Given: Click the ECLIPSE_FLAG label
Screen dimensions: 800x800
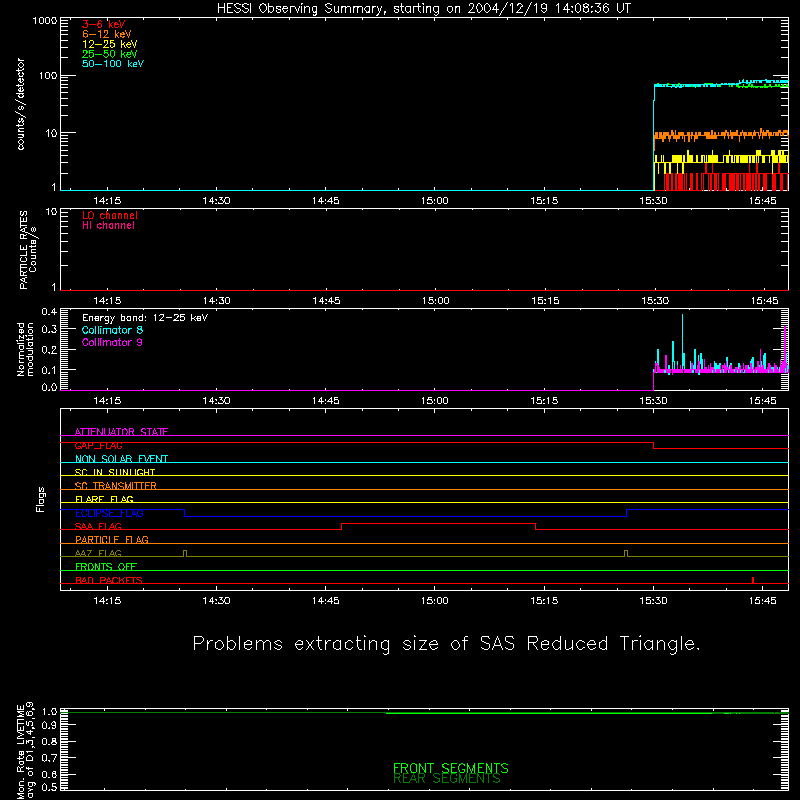Looking at the screenshot, I should [x=109, y=513].
